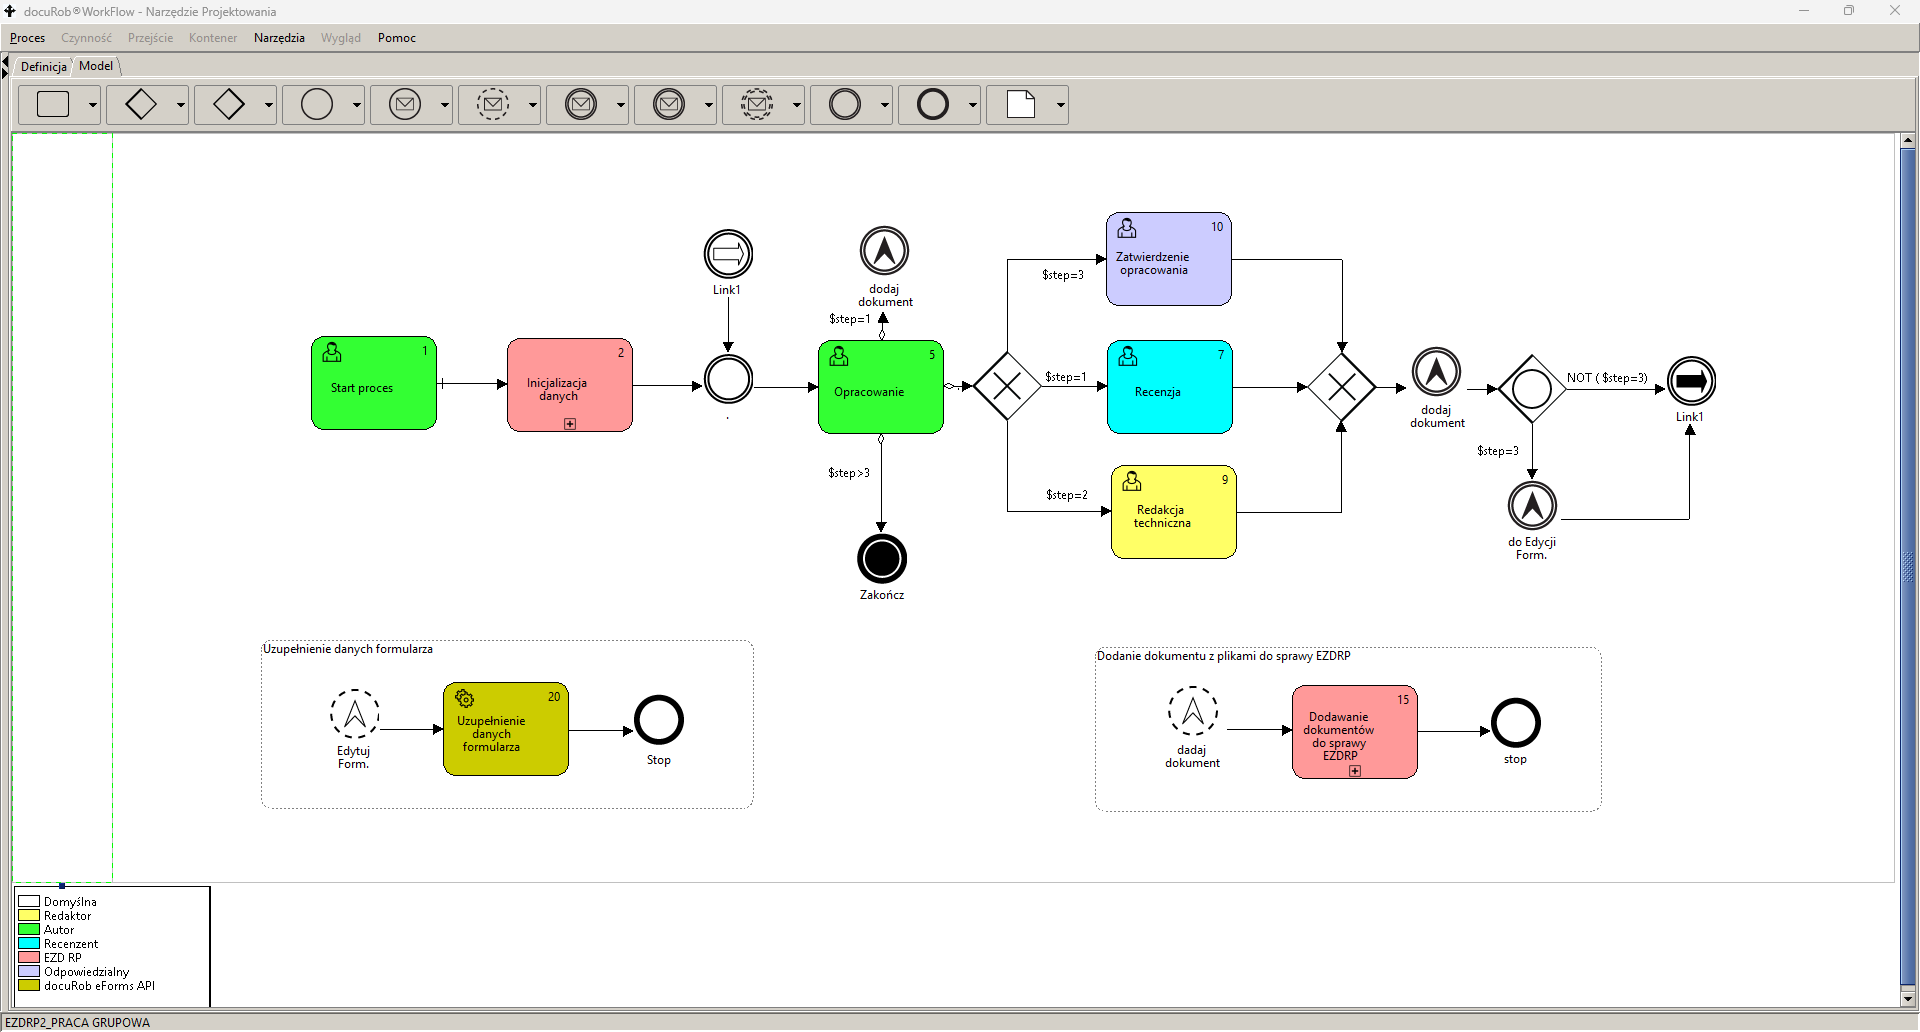Select the Link1 throw event on the right
This screenshot has width=1920, height=1032.
point(1692,381)
